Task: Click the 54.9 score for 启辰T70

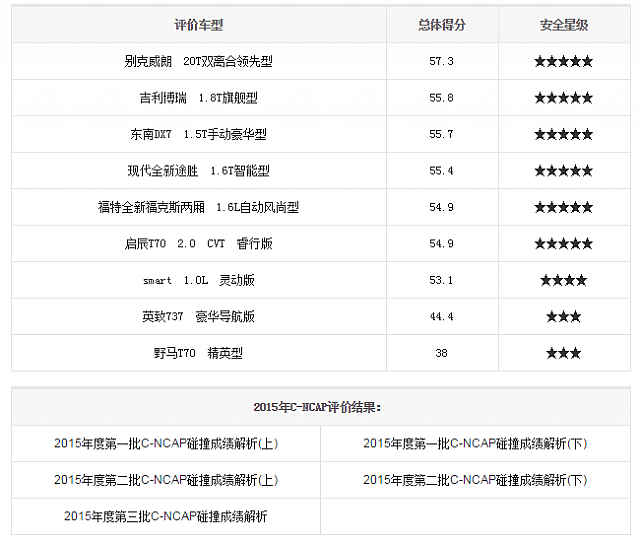Action: tap(441, 243)
